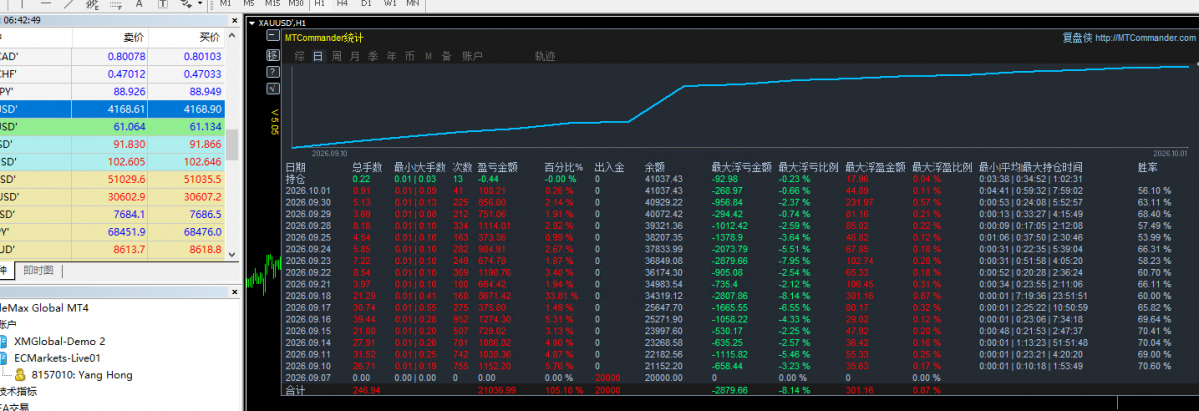Select EA交易 in Navigator tree

pyautogui.click(x=15, y=406)
